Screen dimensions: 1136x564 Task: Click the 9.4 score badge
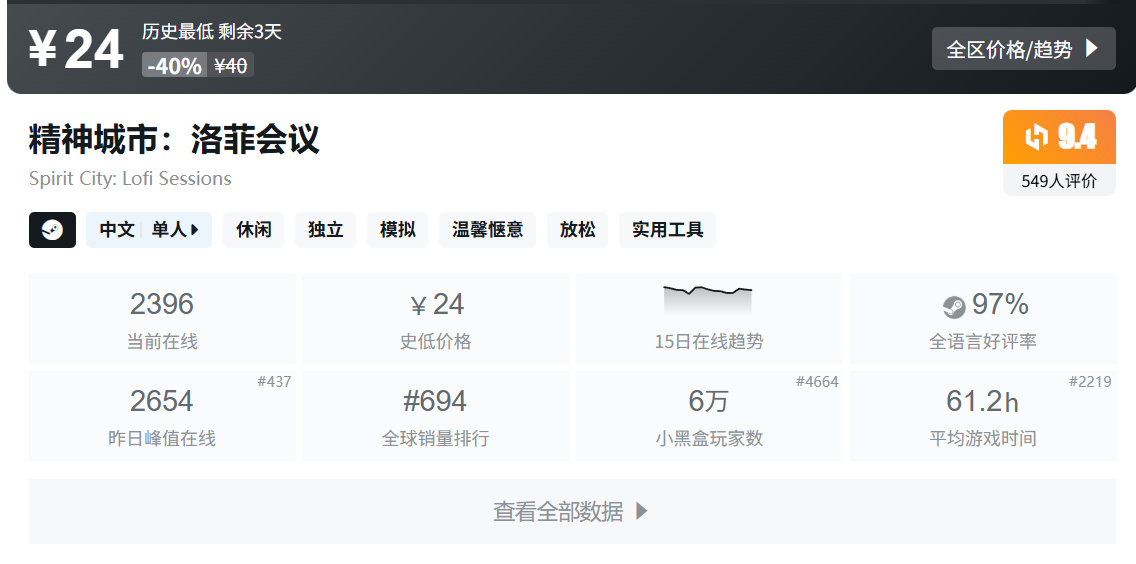1059,137
